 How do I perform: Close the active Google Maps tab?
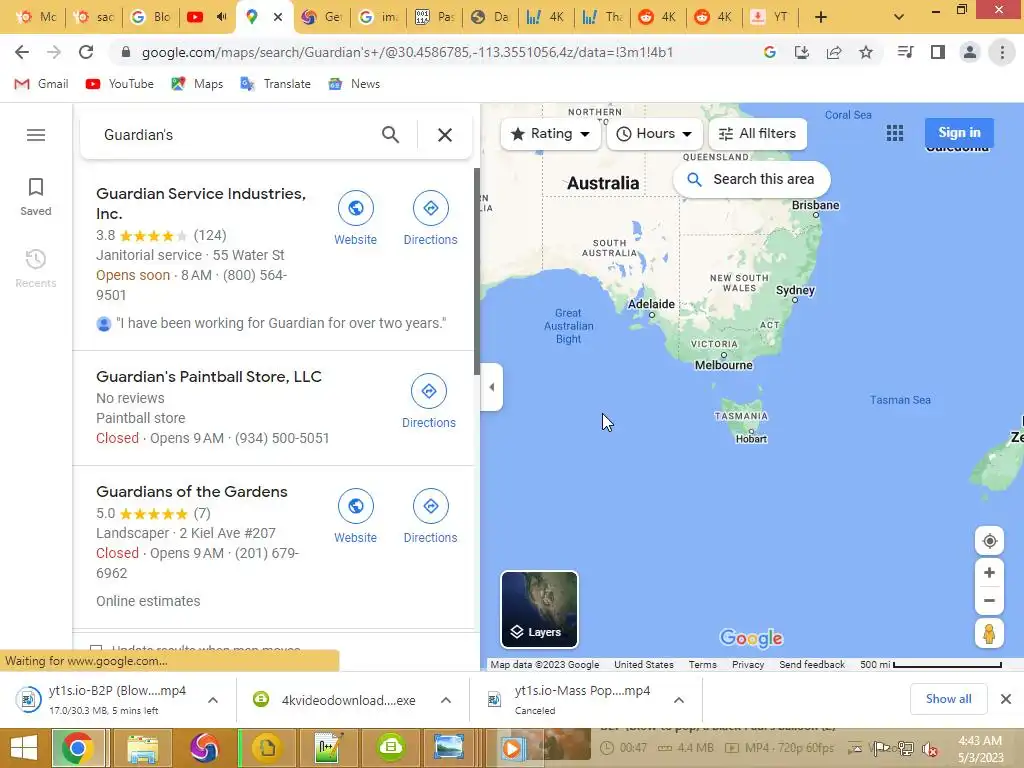(278, 17)
